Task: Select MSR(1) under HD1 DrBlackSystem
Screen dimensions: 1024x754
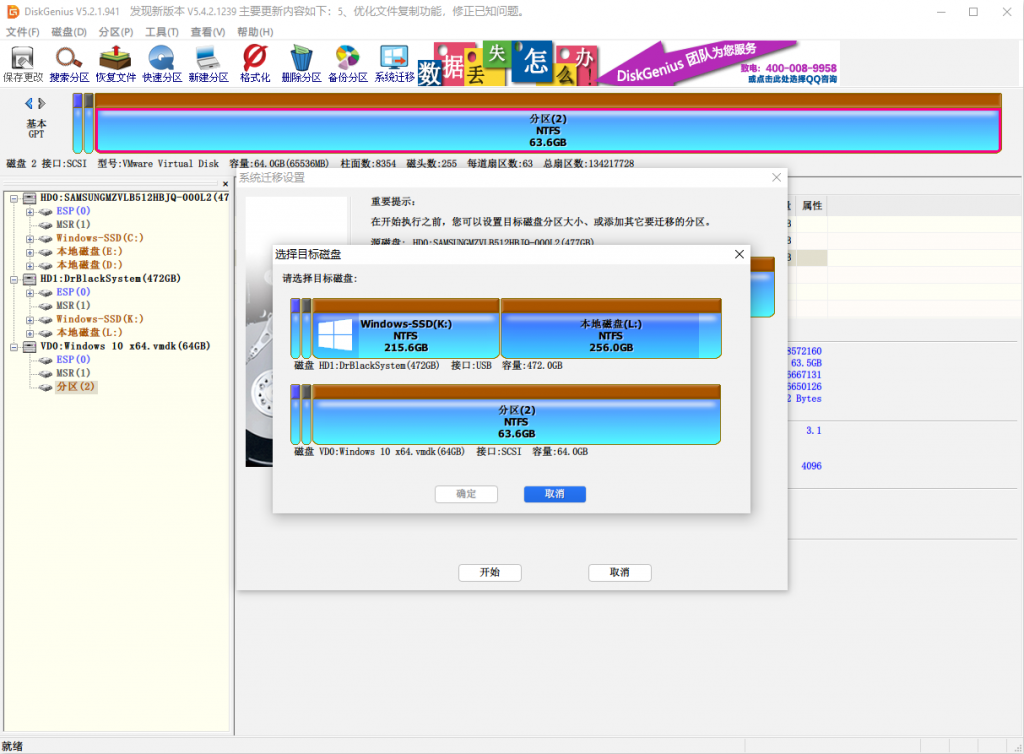Action: click(73, 306)
